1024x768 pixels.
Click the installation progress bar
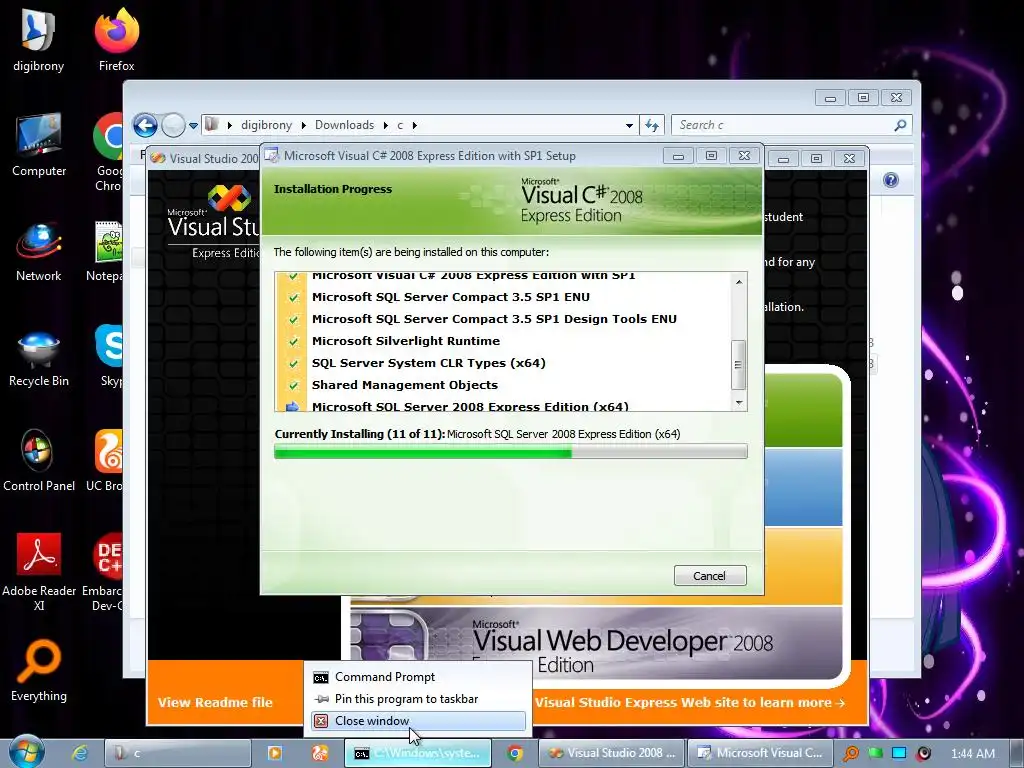[511, 451]
